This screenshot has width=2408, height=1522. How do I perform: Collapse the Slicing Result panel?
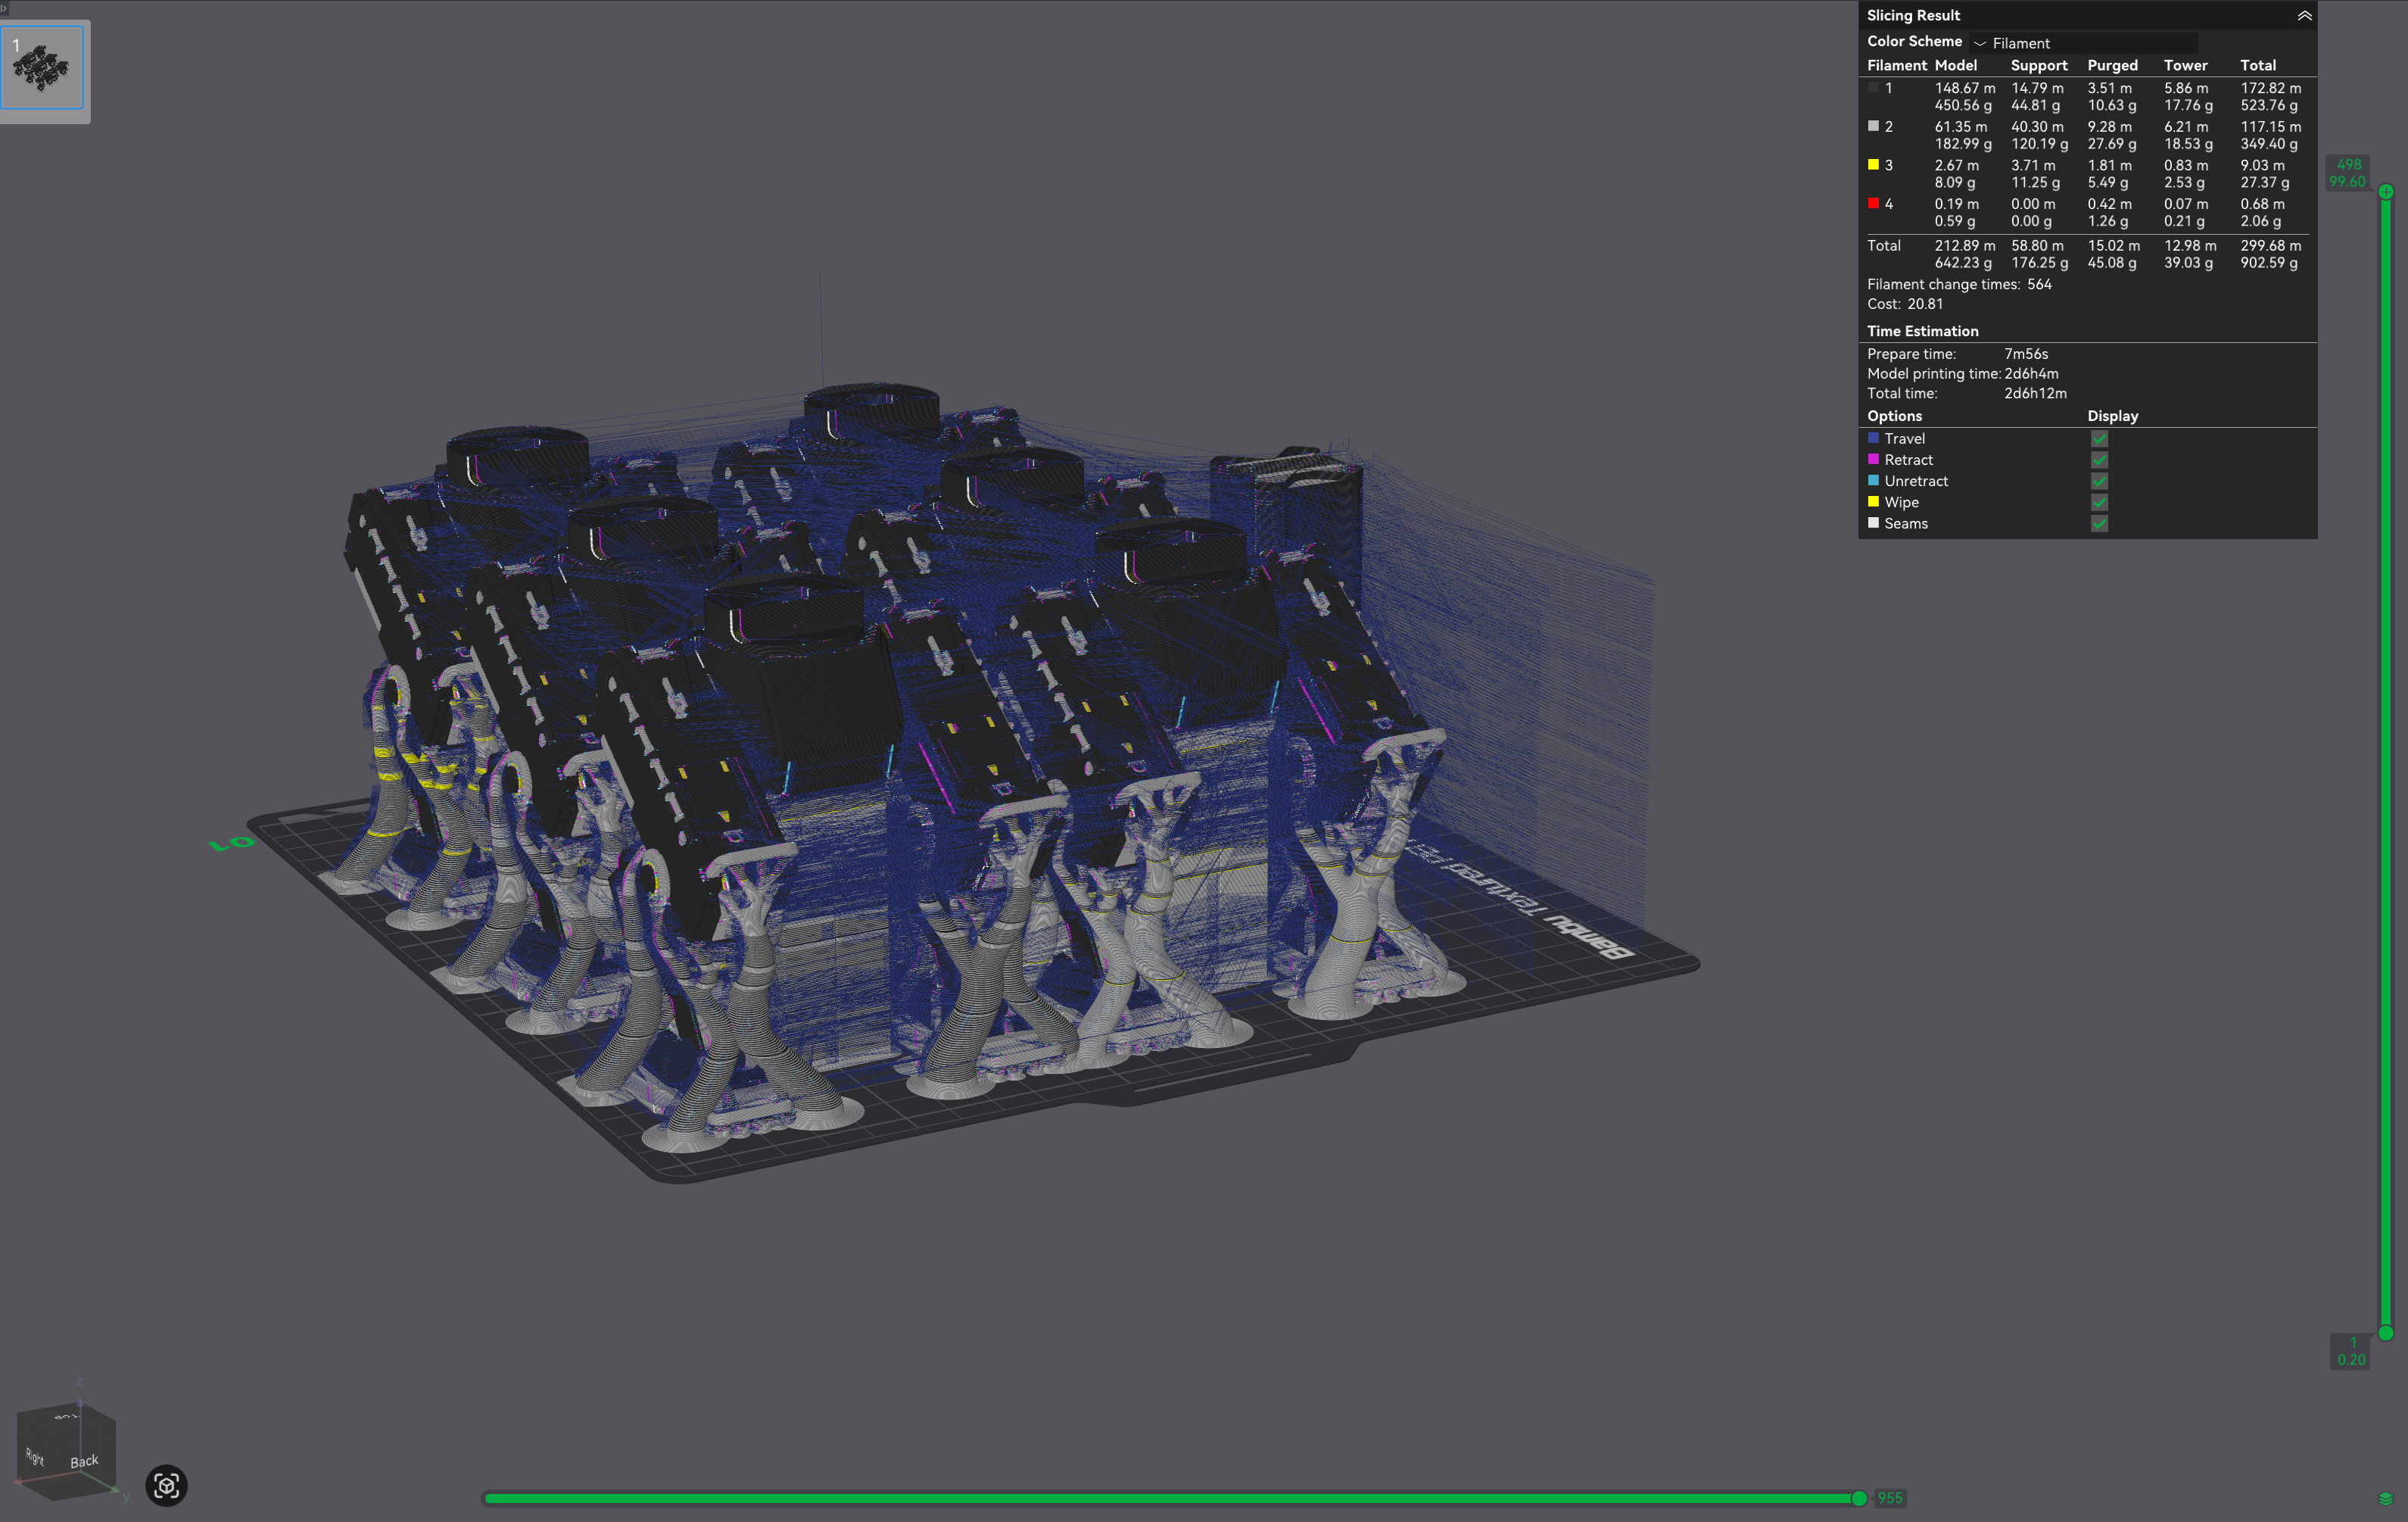pos(2304,15)
